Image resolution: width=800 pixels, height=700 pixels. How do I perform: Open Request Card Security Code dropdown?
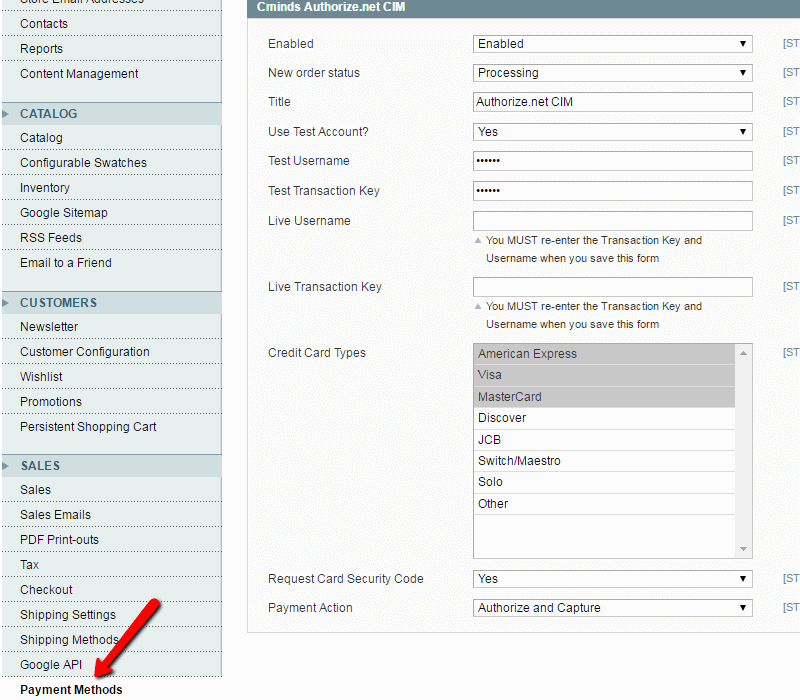click(612, 579)
